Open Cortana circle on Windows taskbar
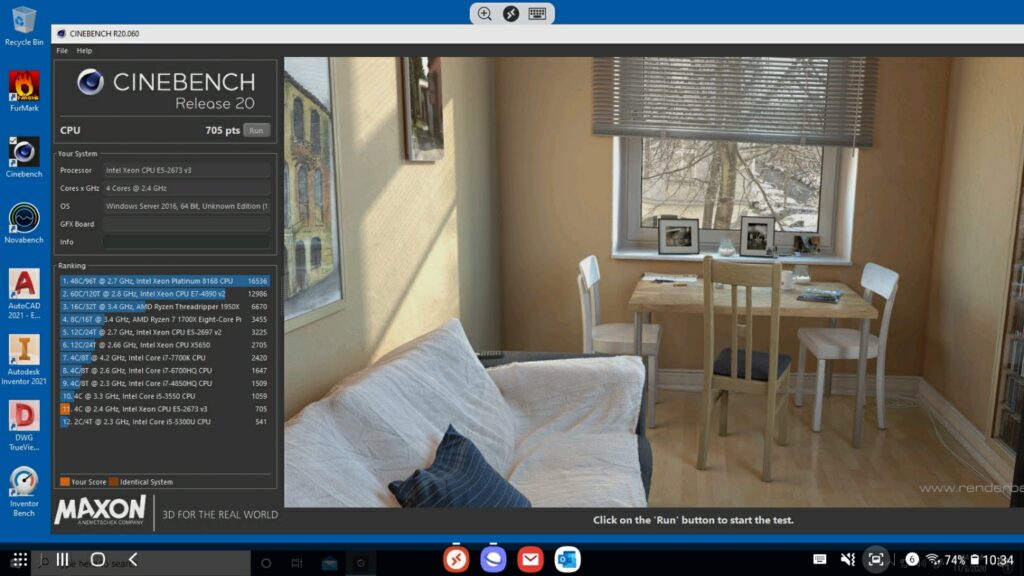Image resolution: width=1024 pixels, height=576 pixels. click(266, 563)
